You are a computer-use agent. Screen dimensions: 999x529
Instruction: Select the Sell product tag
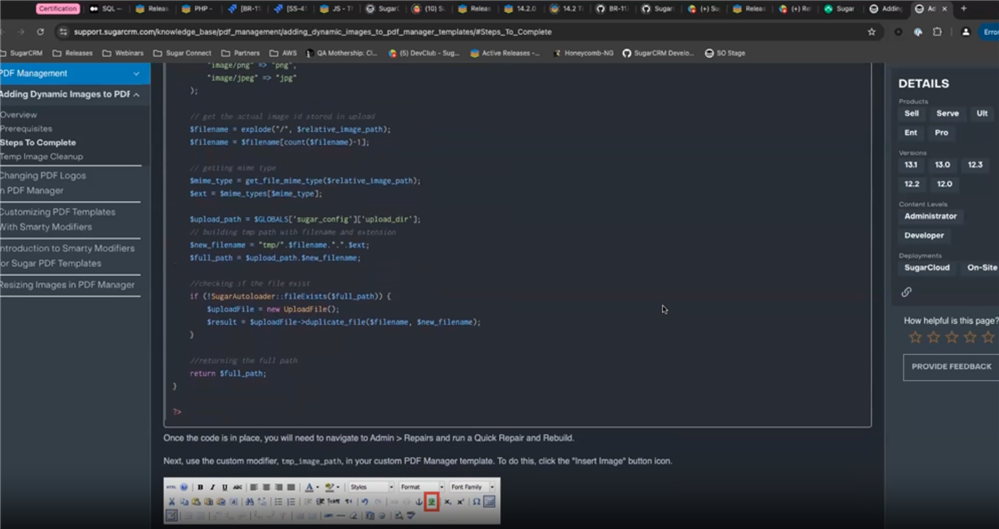click(911, 114)
